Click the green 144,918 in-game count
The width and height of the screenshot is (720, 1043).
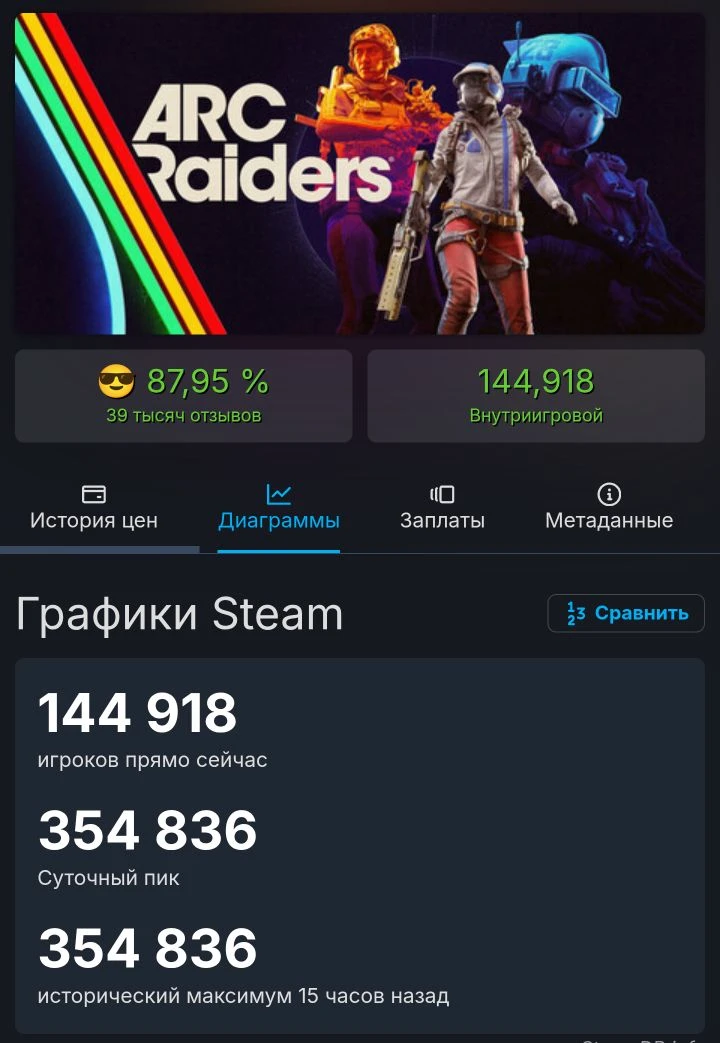(536, 381)
